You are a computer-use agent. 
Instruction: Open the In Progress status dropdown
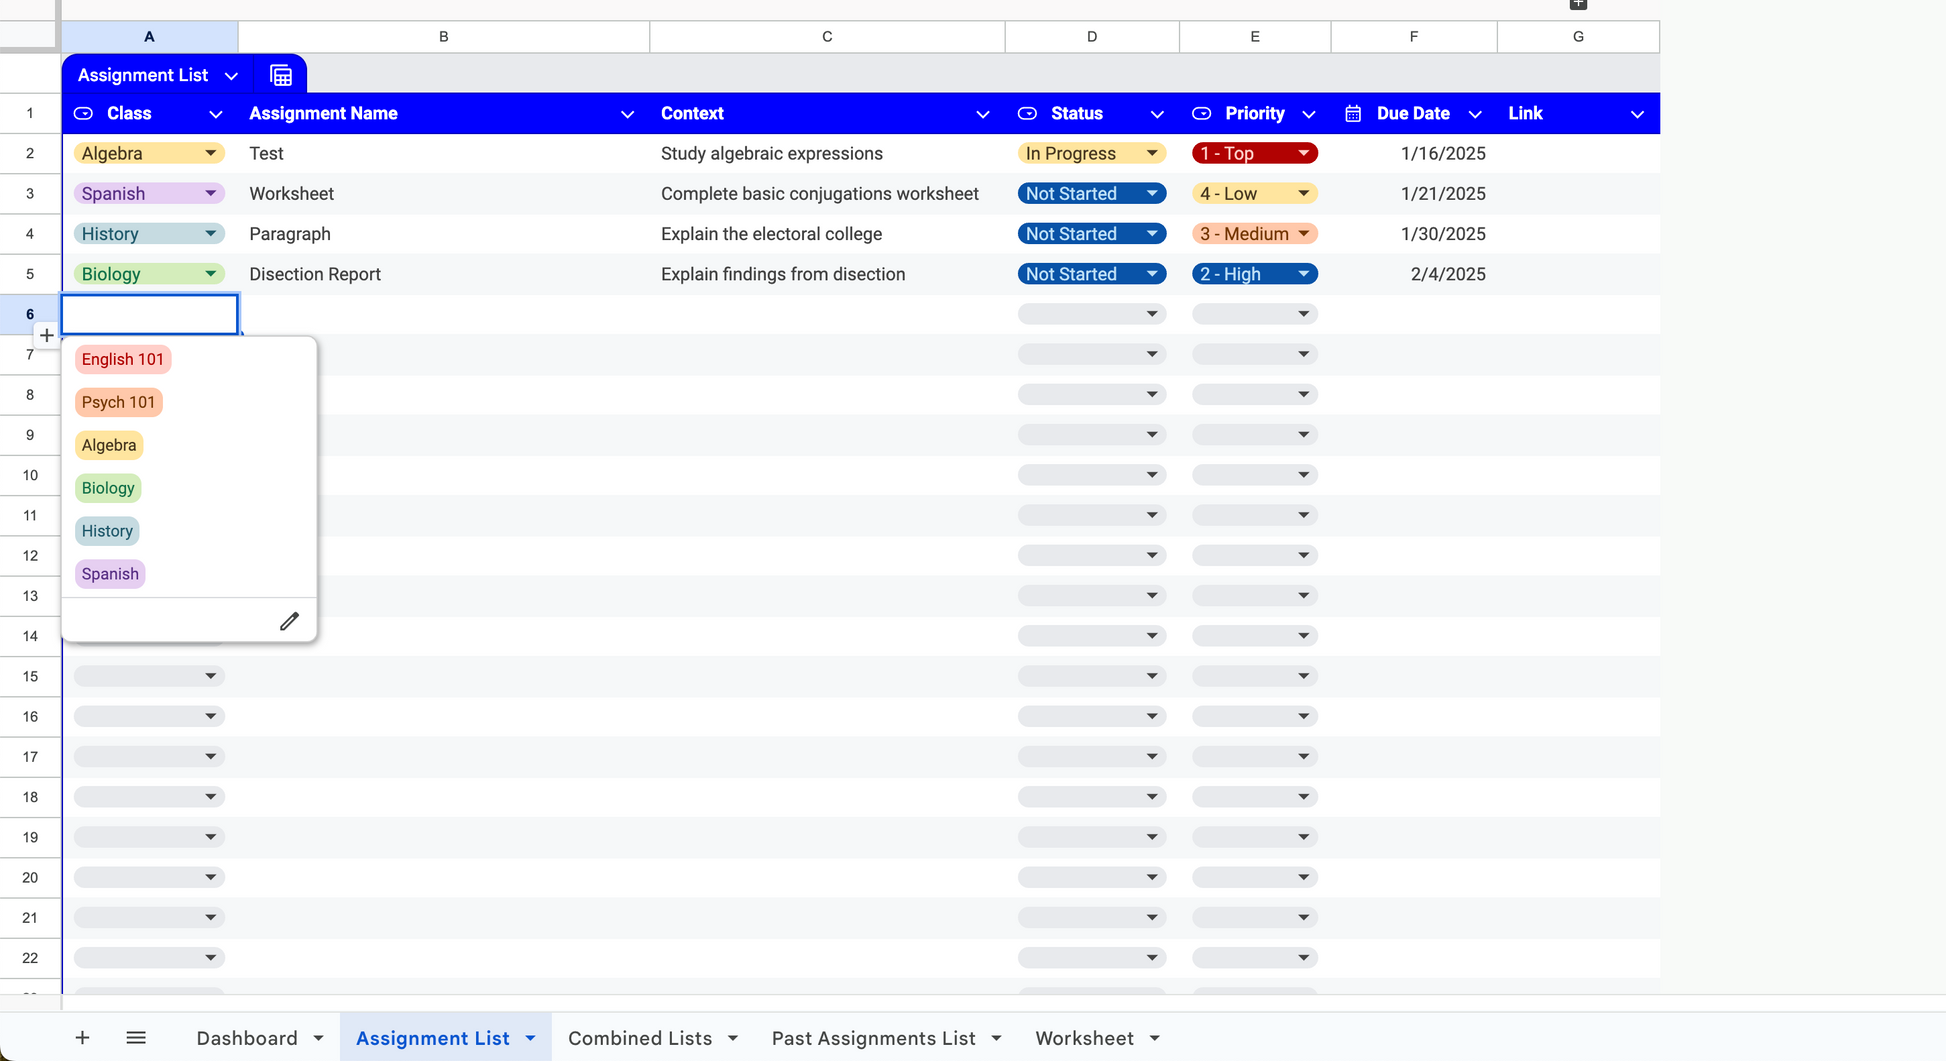click(1152, 153)
